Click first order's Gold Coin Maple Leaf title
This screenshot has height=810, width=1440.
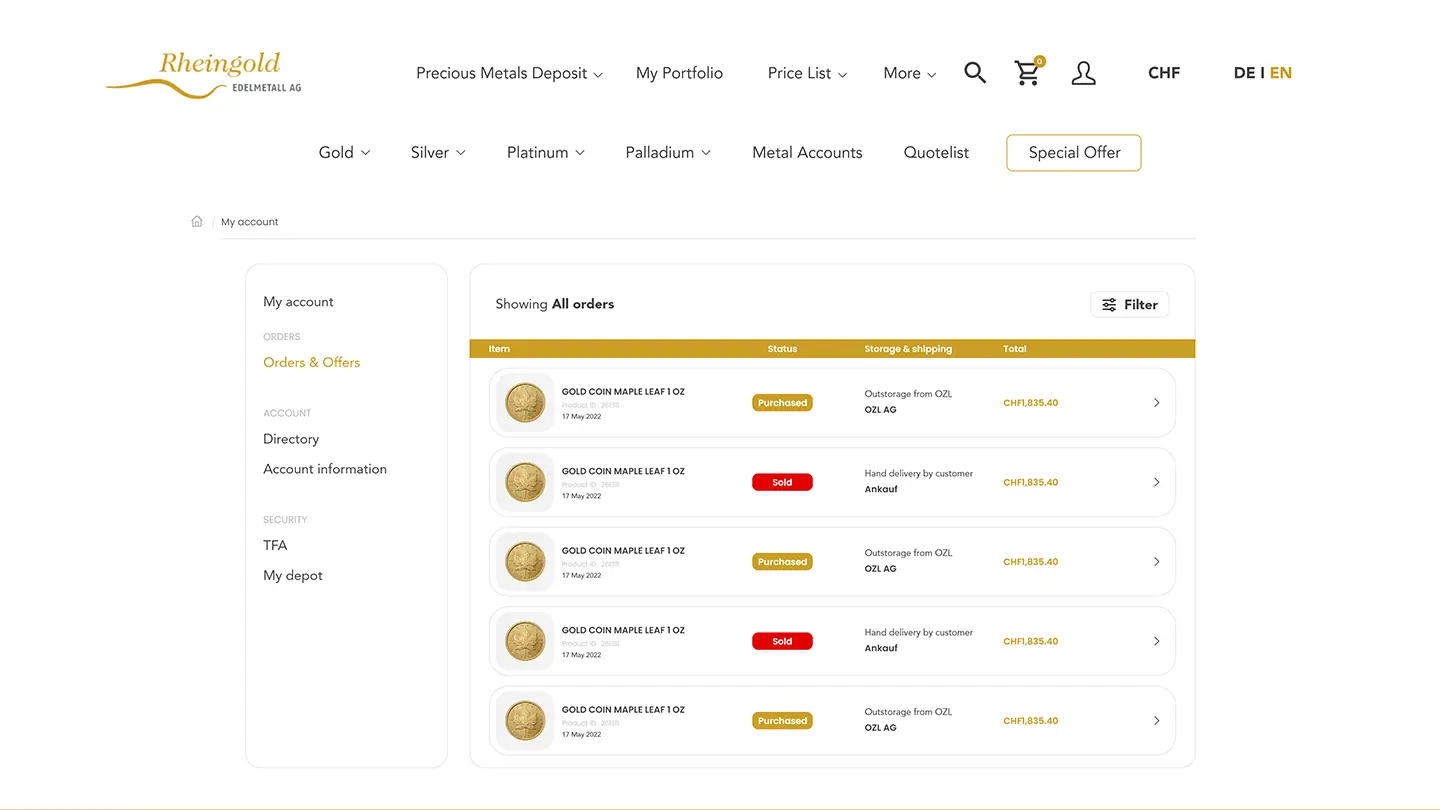(x=623, y=392)
